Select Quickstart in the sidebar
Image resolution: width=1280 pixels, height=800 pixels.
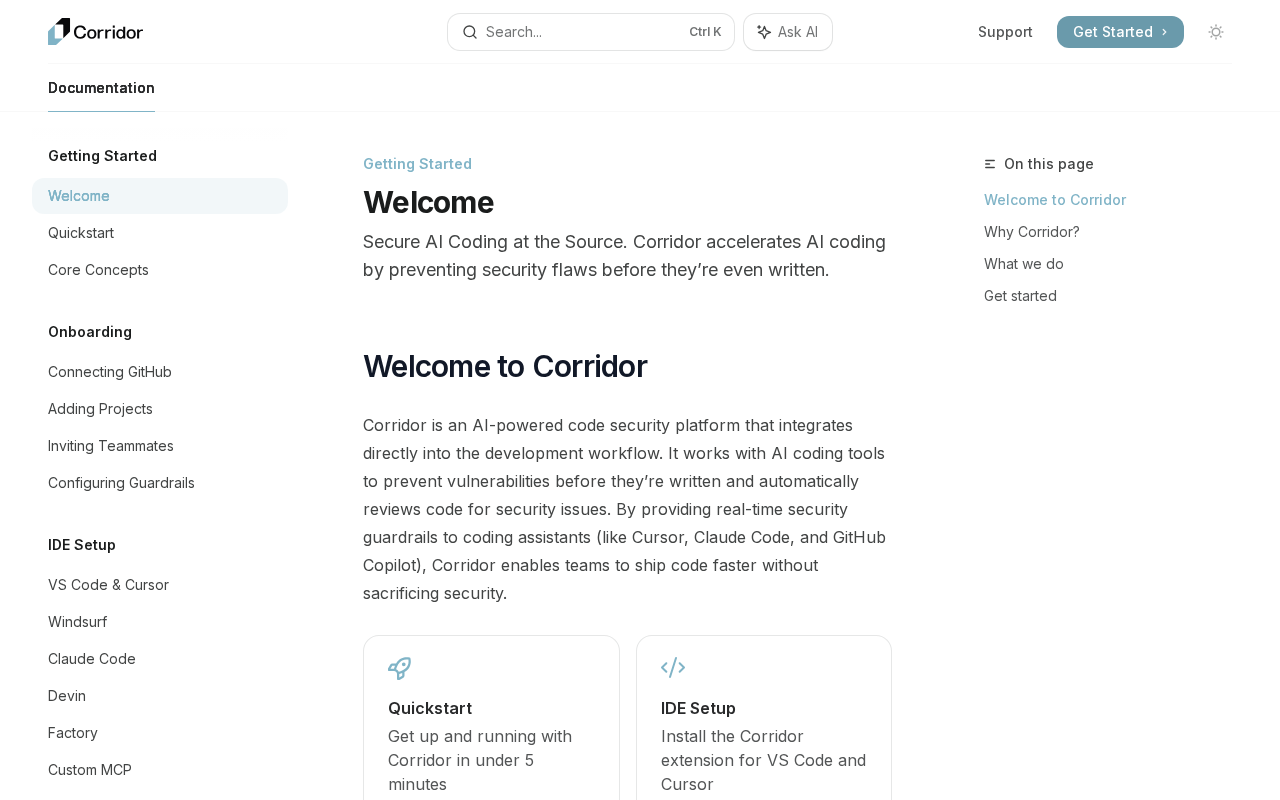tap(81, 233)
